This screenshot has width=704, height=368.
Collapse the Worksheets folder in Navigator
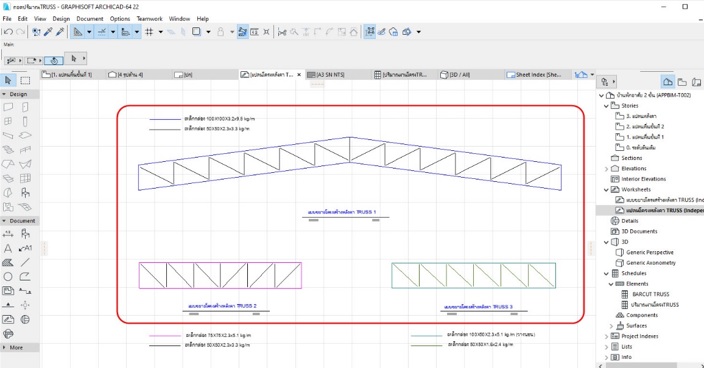[606, 190]
